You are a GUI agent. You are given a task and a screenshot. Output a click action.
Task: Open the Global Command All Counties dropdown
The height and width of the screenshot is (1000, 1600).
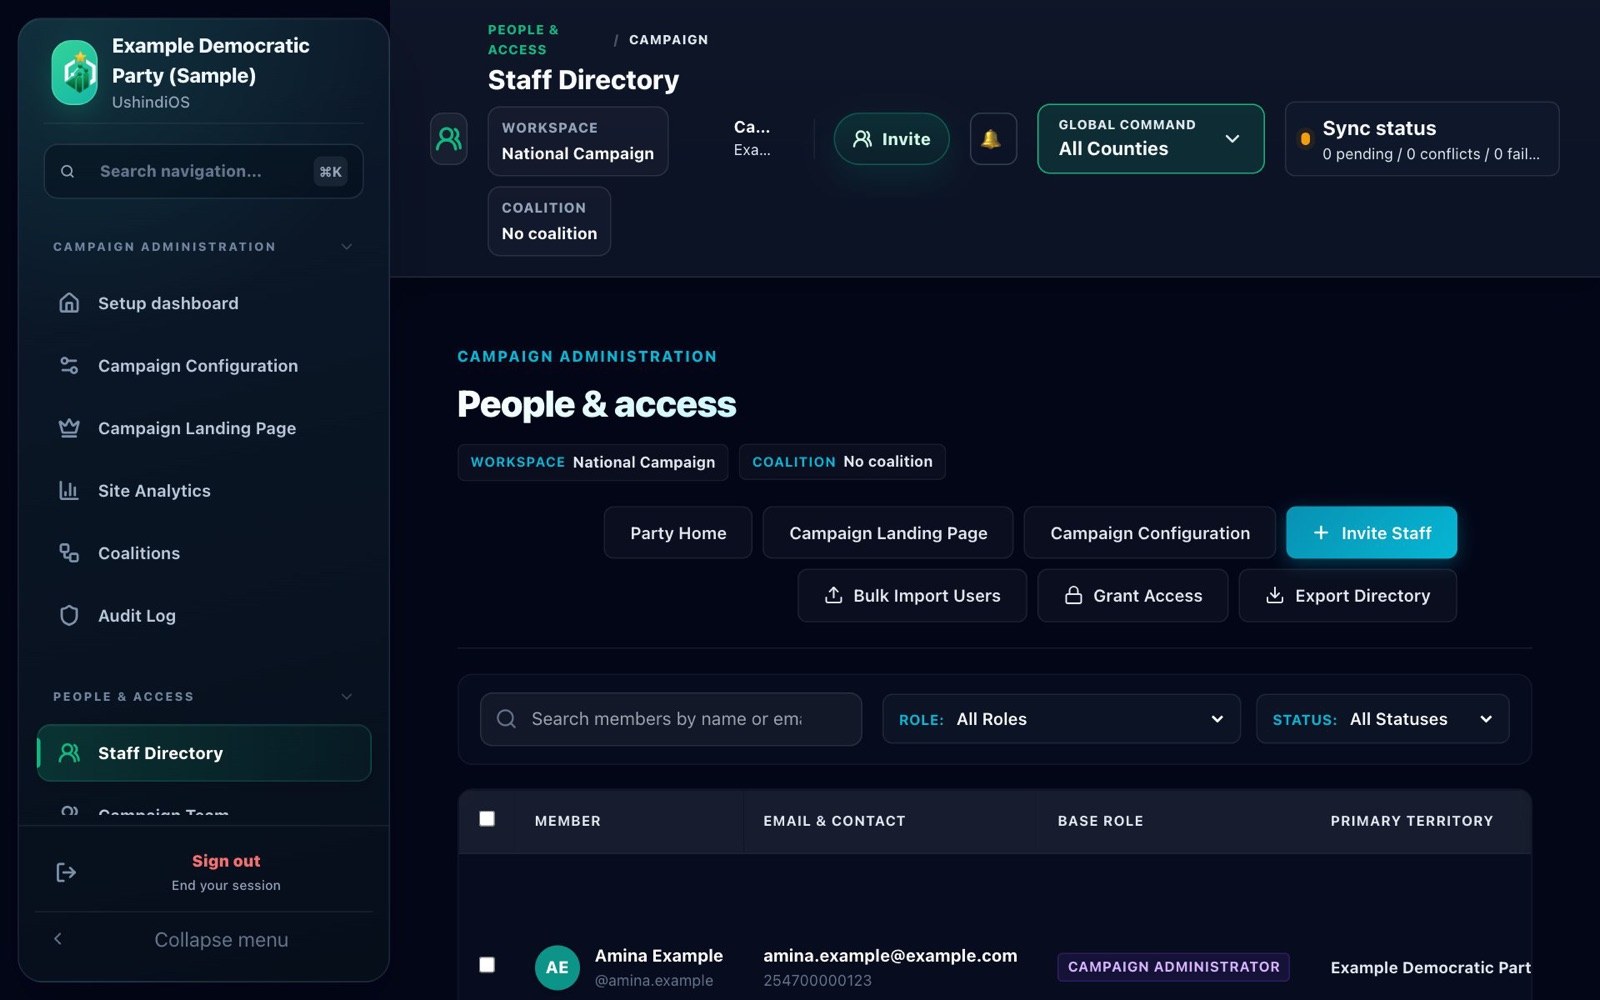(x=1151, y=139)
